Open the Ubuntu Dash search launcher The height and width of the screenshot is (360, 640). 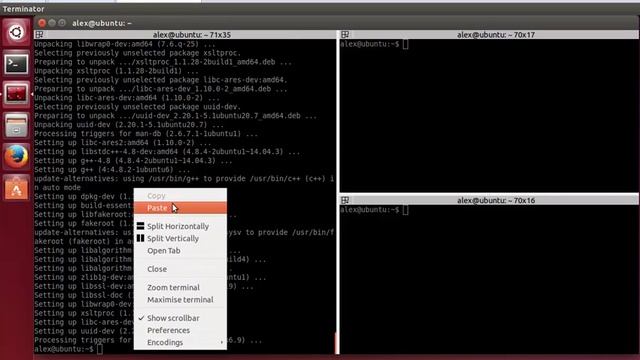tap(16, 32)
